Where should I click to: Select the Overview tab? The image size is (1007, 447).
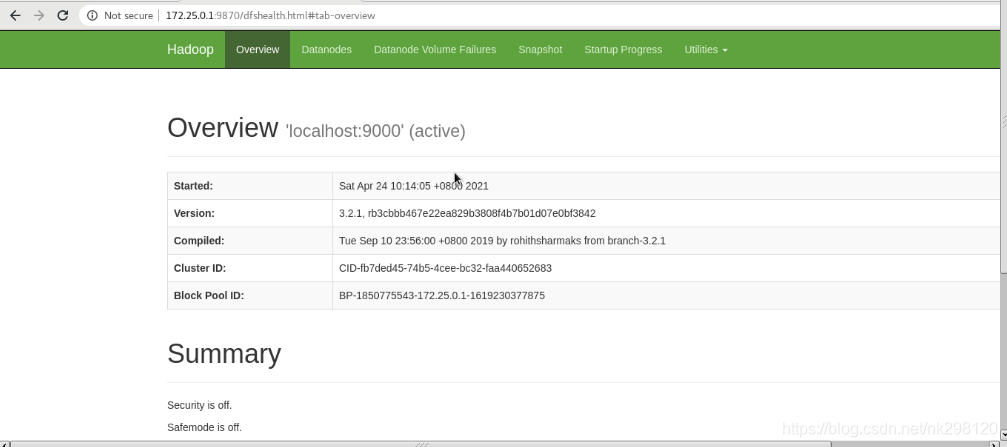pyautogui.click(x=258, y=49)
